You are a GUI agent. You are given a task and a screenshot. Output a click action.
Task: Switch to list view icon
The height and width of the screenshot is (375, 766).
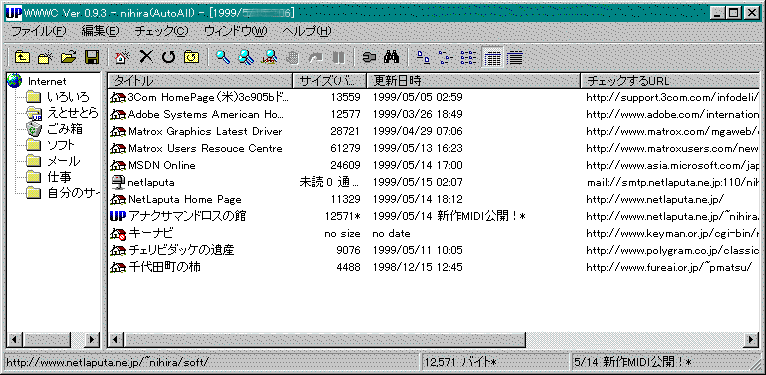pyautogui.click(x=468, y=57)
